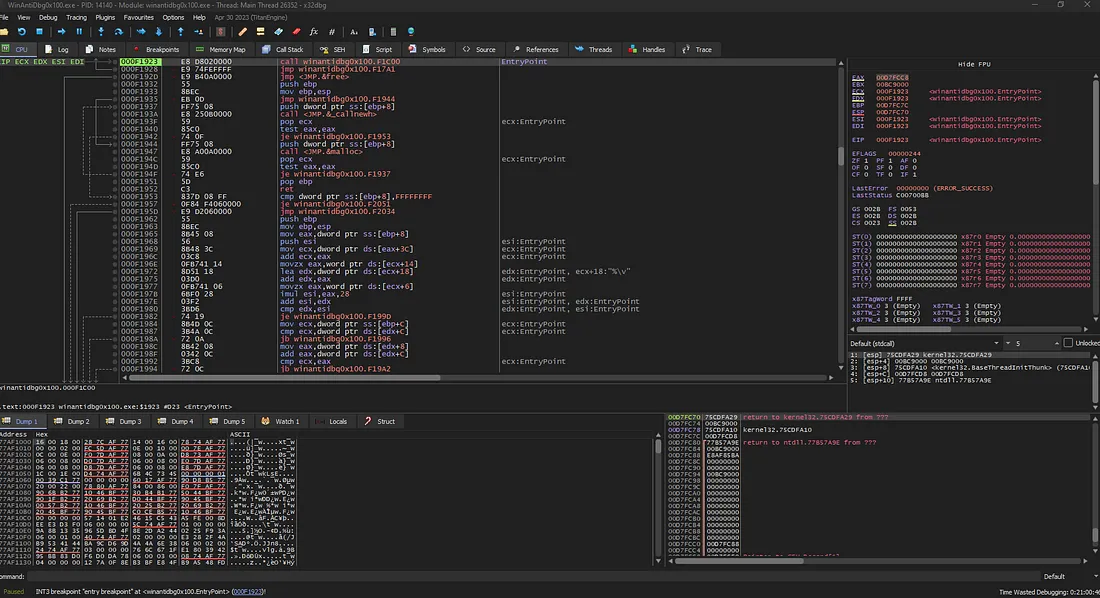Switch to the Dump 3 tab
The height and width of the screenshot is (598, 1100).
coord(129,421)
